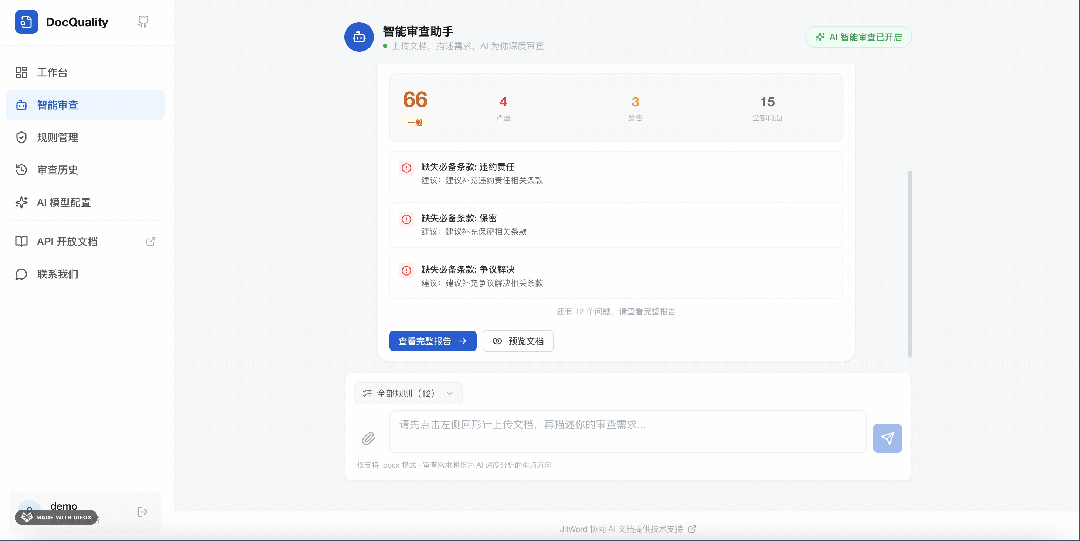Click the 工作台 grid icon

point(21,72)
